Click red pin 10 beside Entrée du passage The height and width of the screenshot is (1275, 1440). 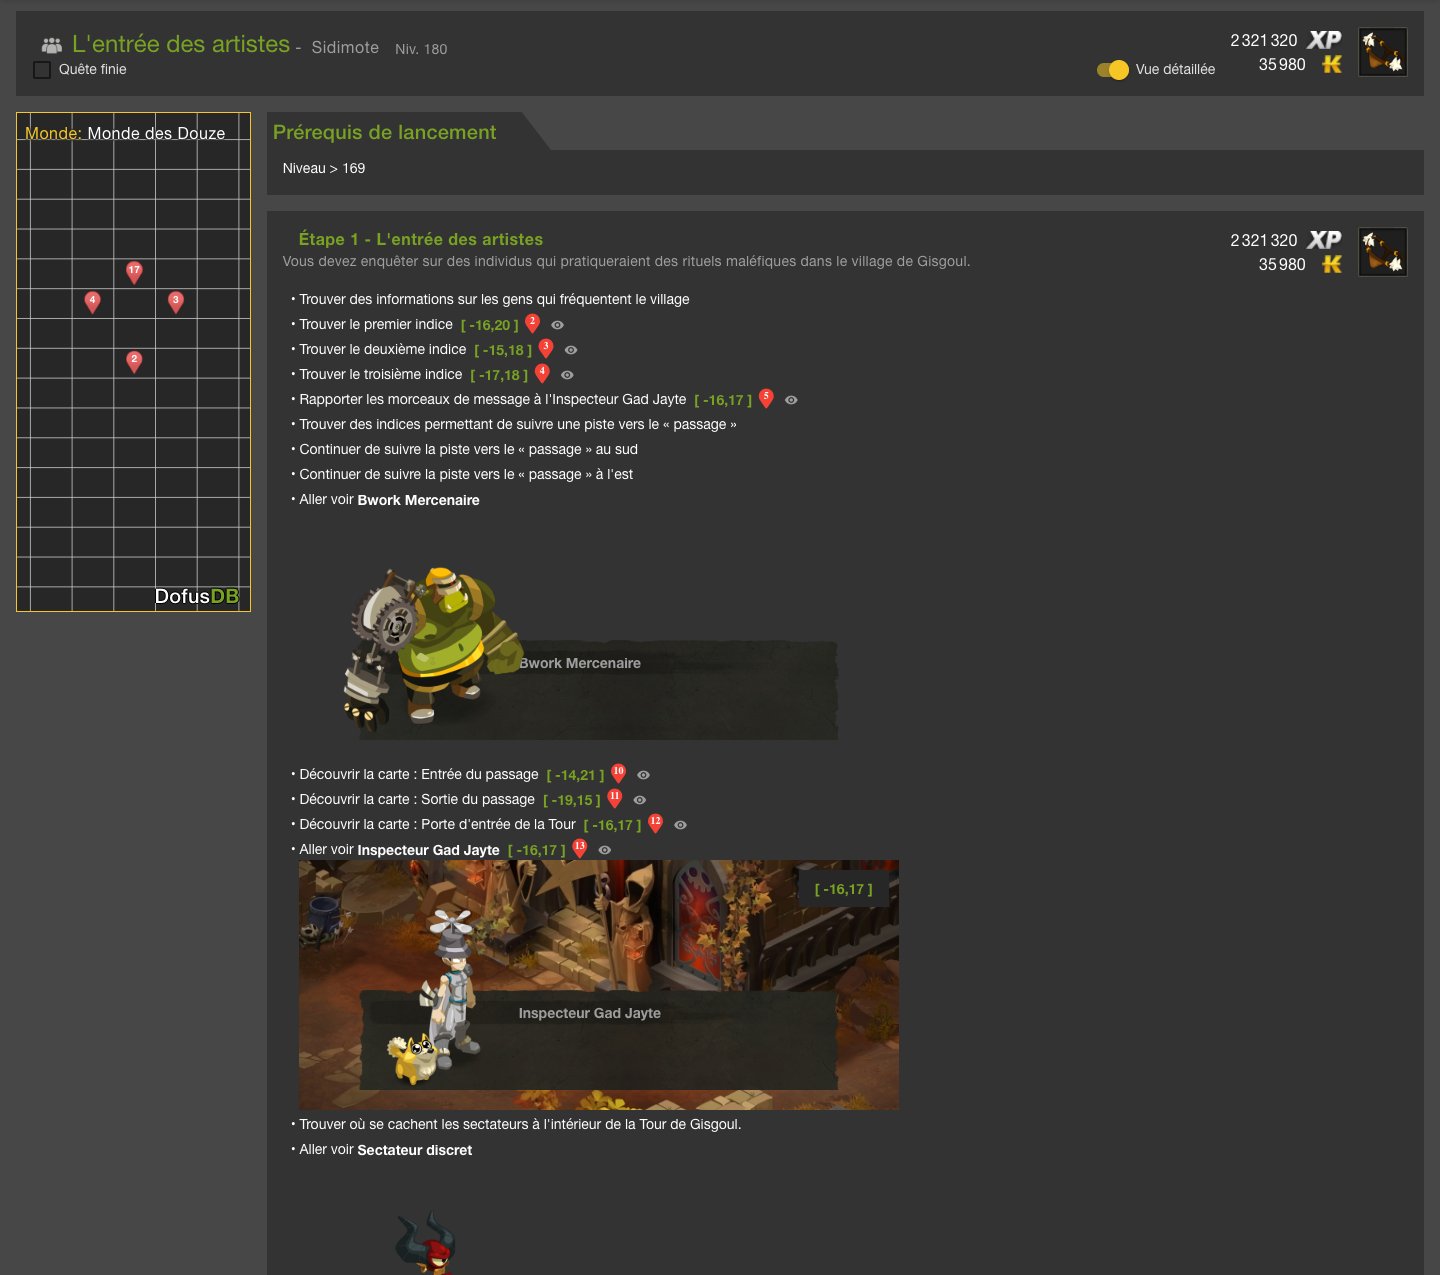[618, 773]
